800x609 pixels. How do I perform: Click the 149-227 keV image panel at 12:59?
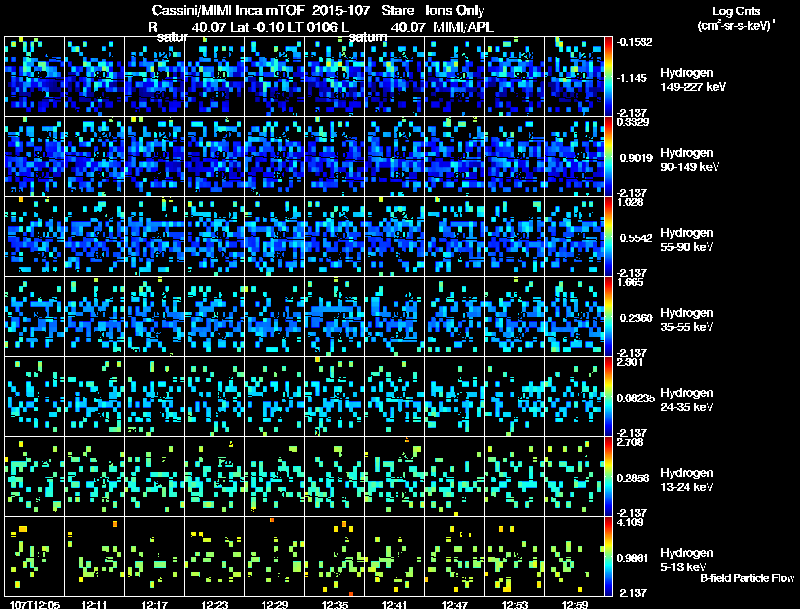click(x=574, y=77)
